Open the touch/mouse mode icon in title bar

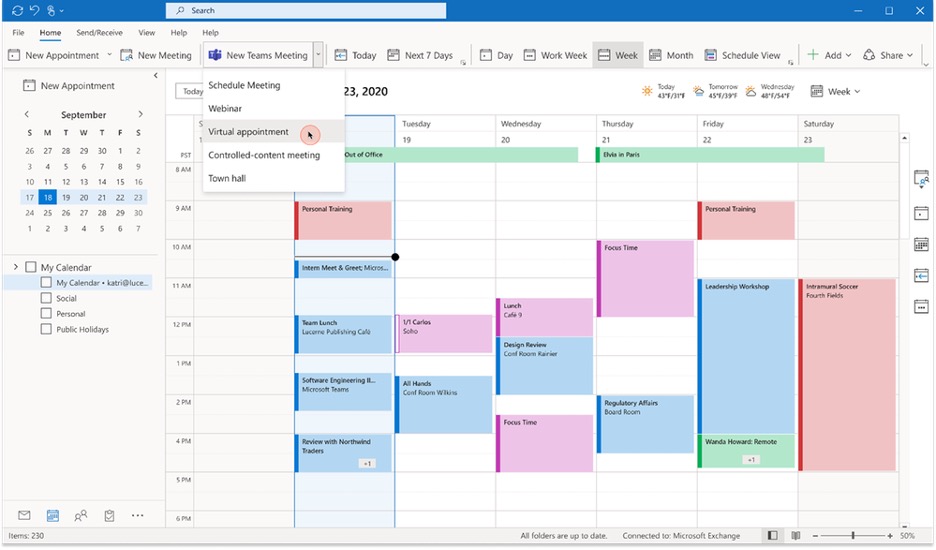click(x=51, y=10)
